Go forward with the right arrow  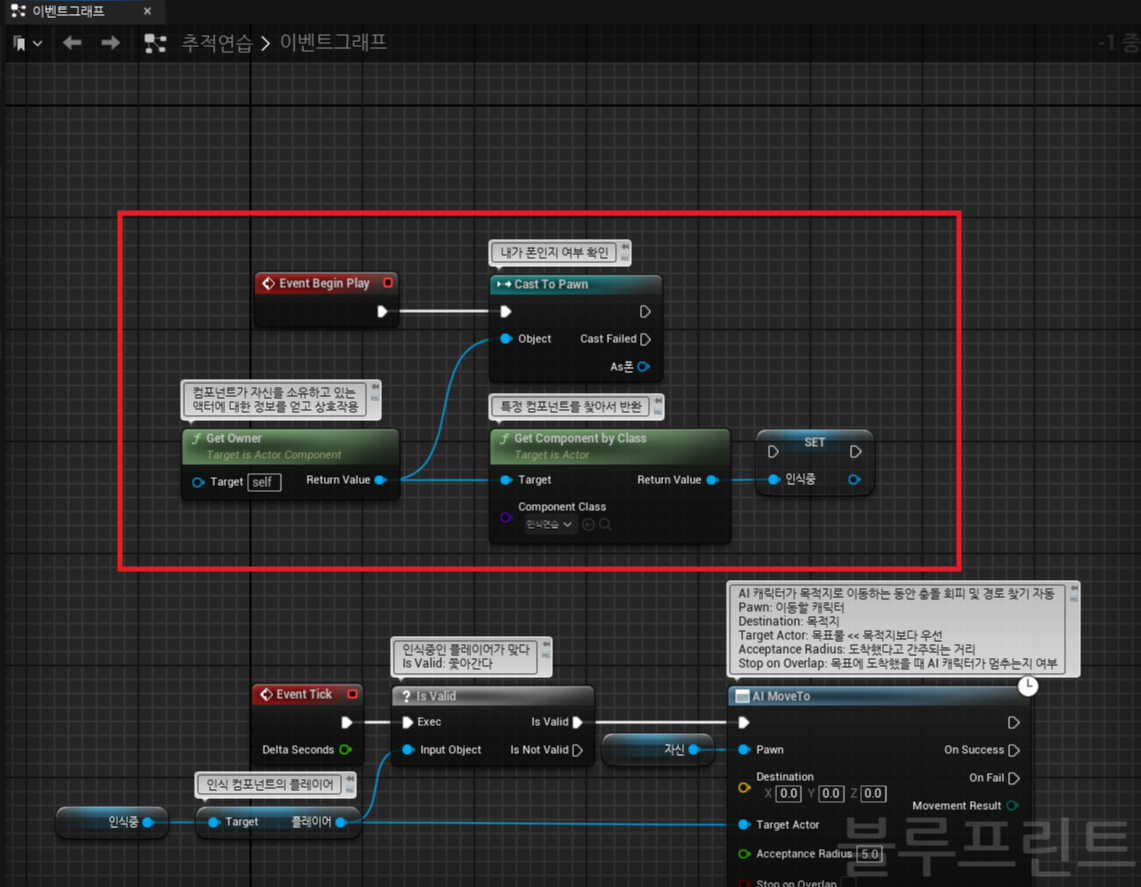point(111,43)
